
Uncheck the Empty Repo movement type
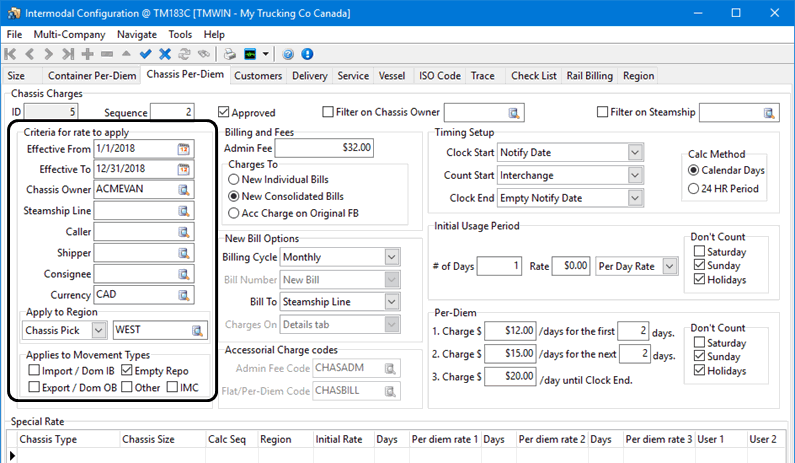[x=126, y=371]
